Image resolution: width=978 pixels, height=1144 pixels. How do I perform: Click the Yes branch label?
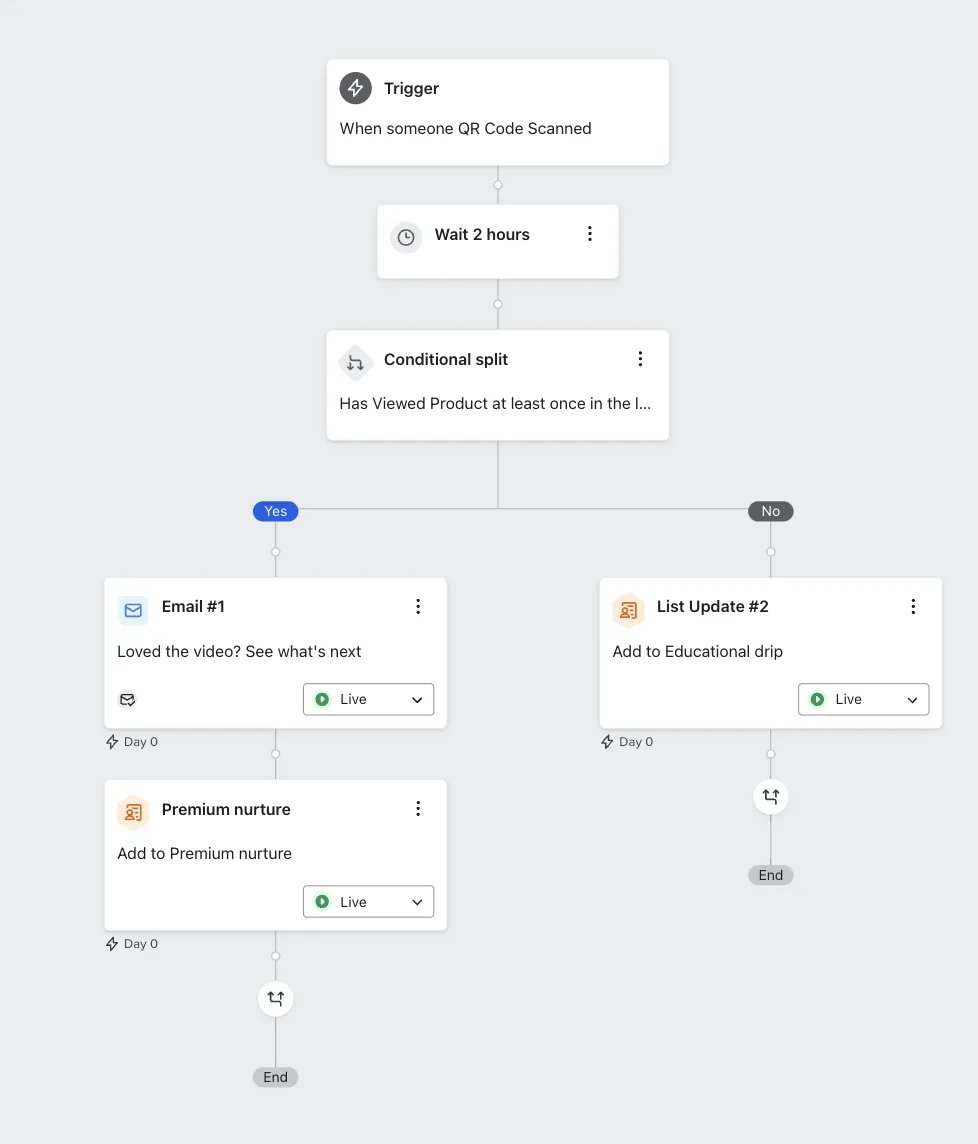[x=275, y=511]
